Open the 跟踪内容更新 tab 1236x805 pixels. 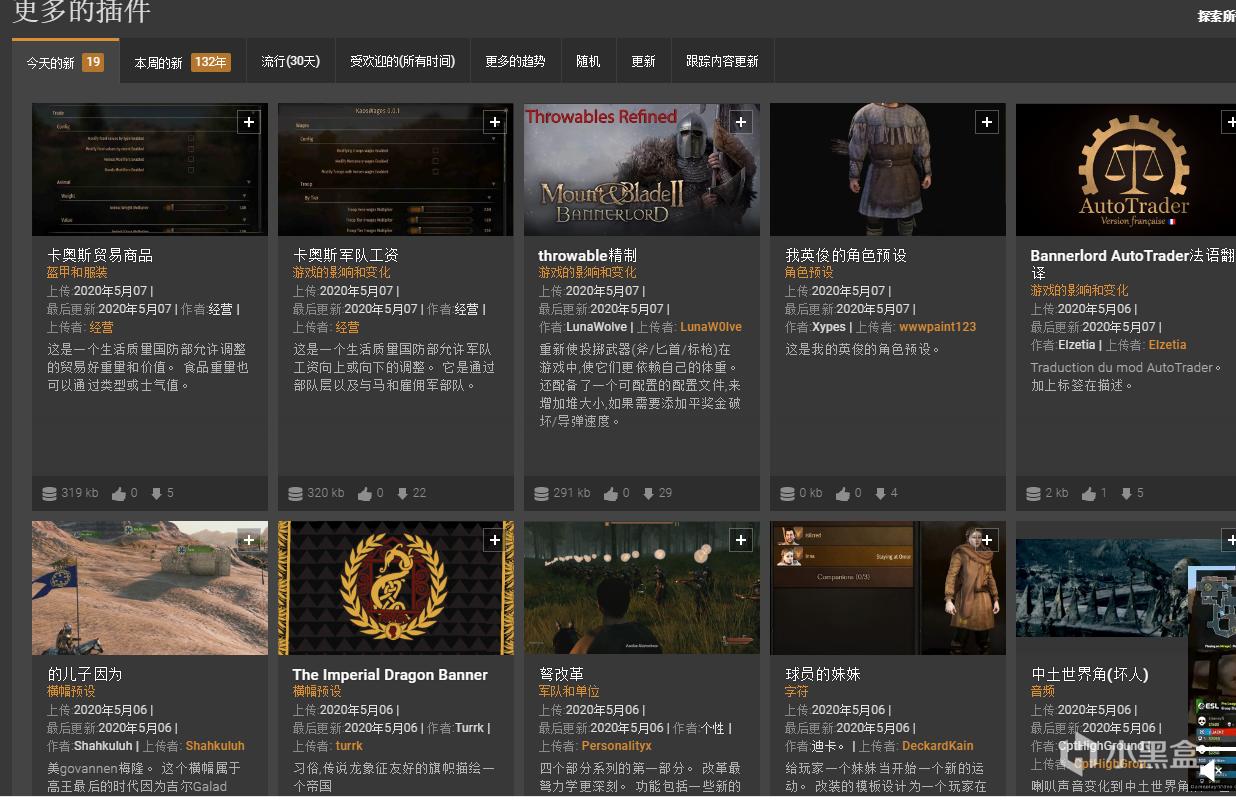pos(722,61)
